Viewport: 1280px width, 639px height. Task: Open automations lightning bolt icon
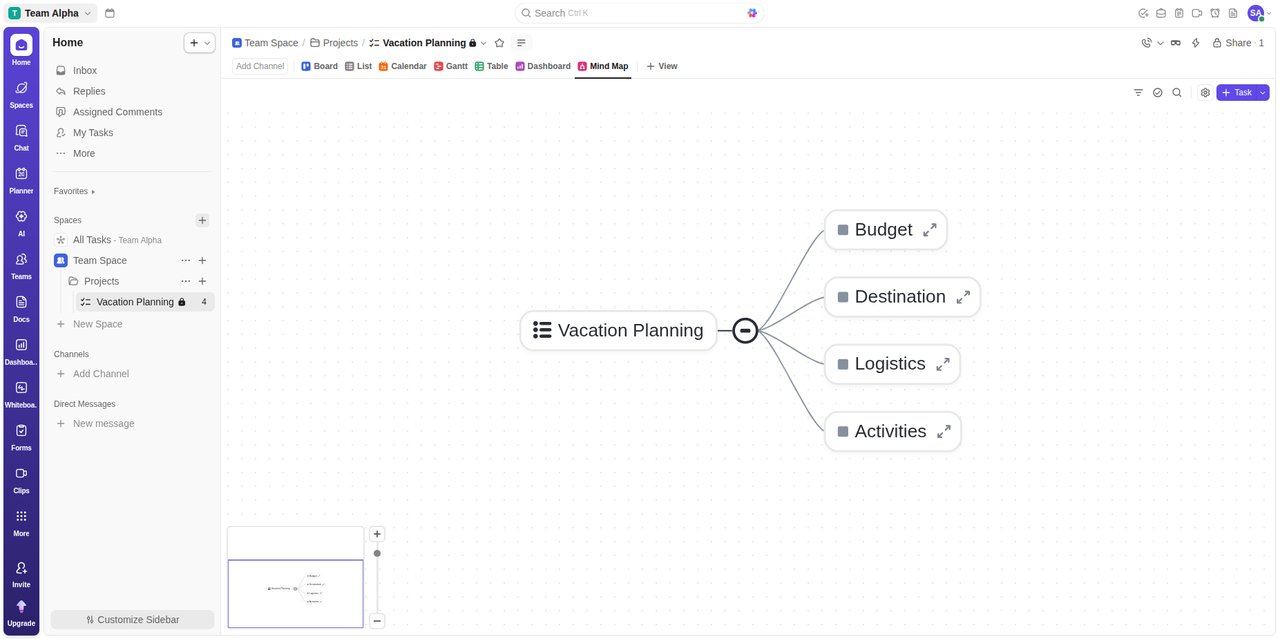point(1195,43)
